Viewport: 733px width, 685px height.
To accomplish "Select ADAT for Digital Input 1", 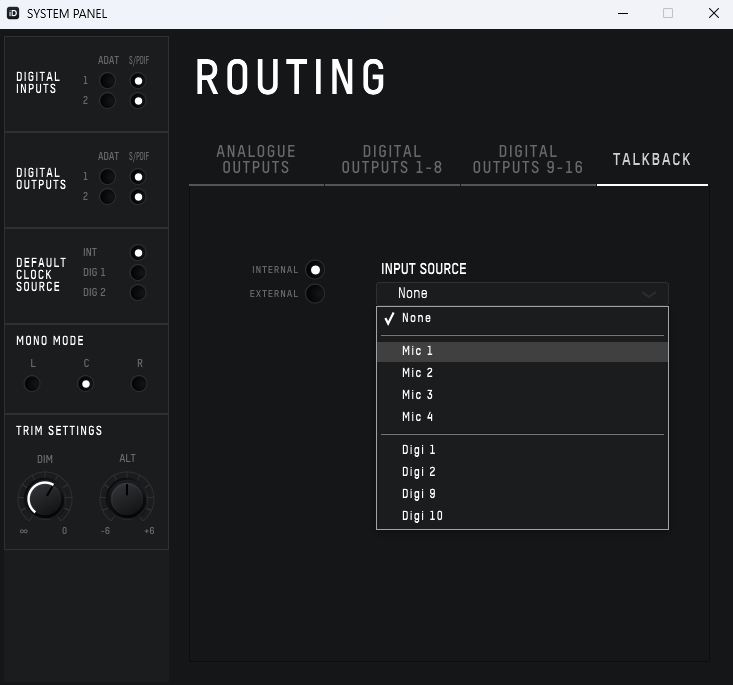I will click(x=108, y=81).
